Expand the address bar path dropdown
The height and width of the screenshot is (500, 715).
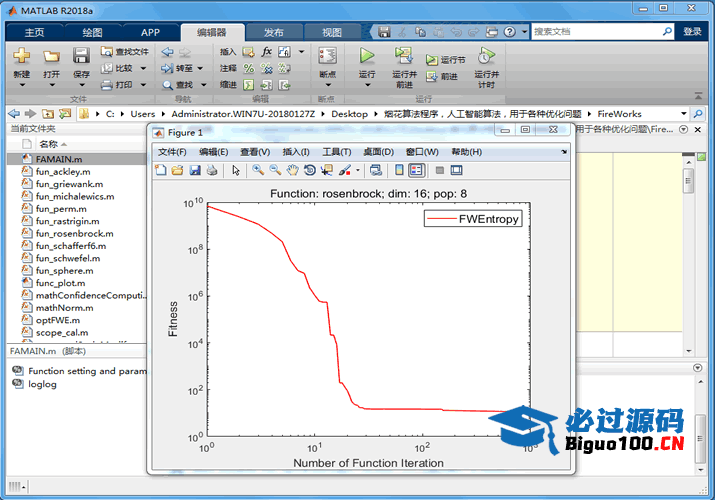pyautogui.click(x=684, y=114)
